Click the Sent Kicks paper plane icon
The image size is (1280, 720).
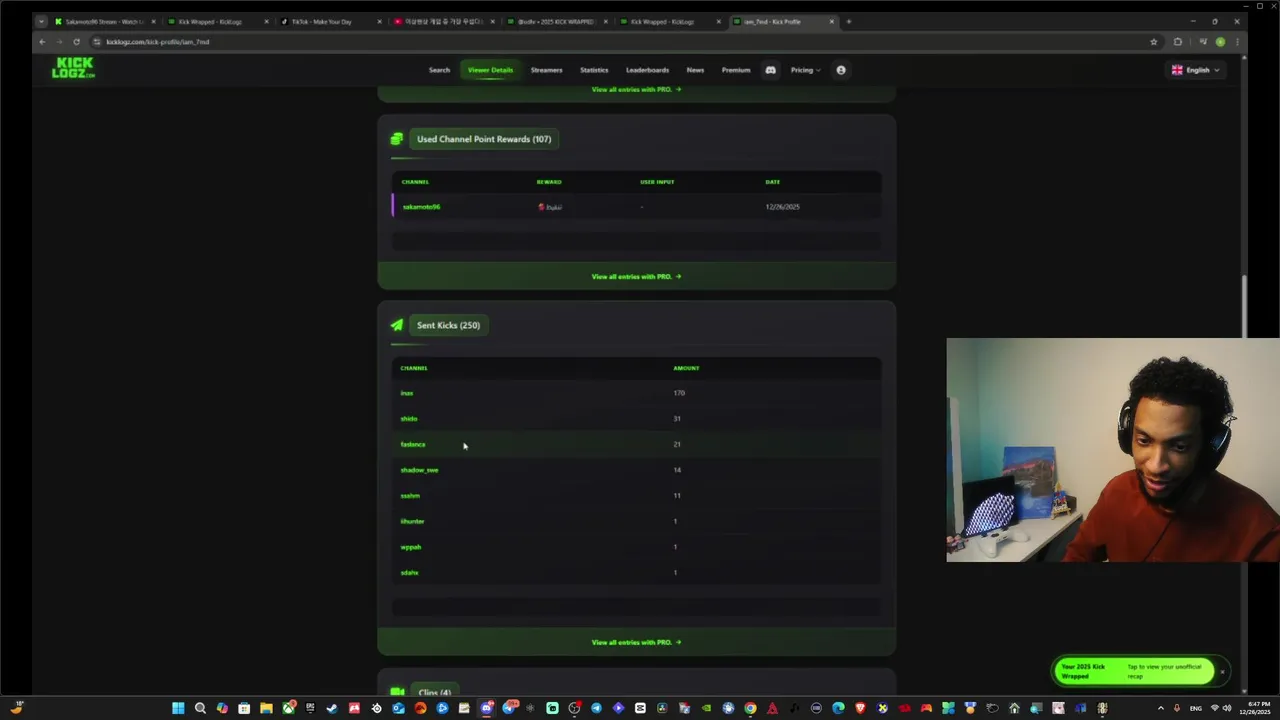point(397,325)
